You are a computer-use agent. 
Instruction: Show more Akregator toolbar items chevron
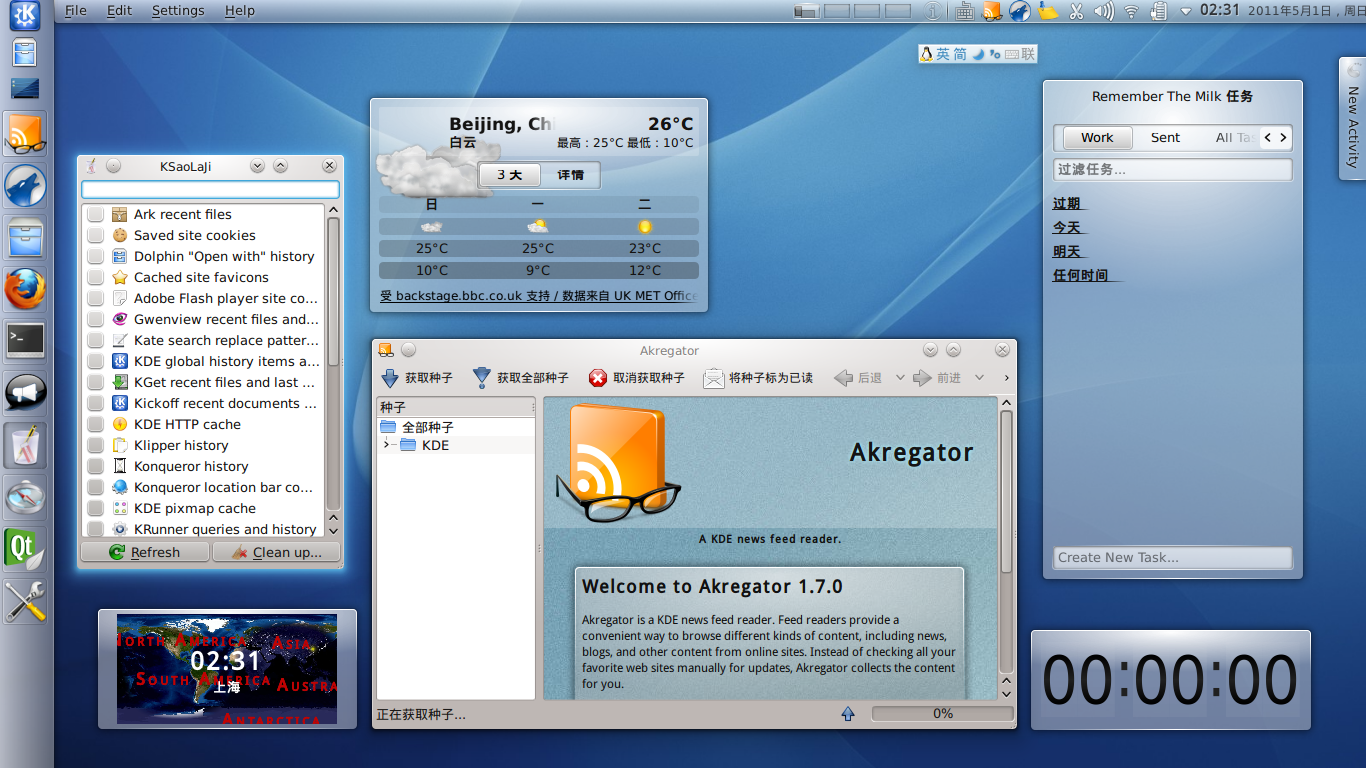(x=1006, y=378)
